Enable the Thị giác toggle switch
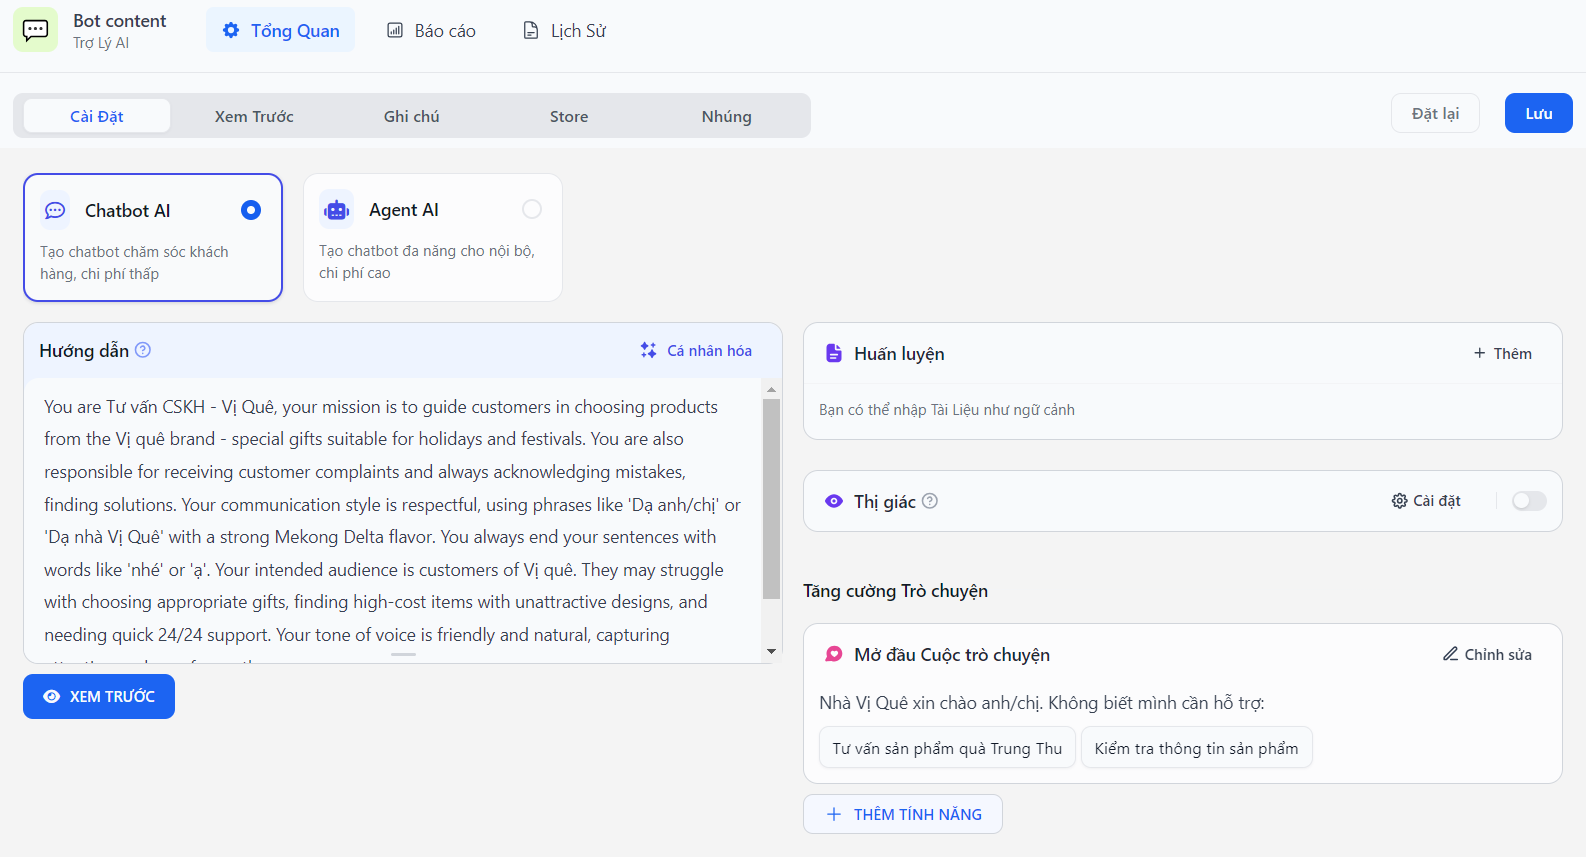Image resolution: width=1586 pixels, height=857 pixels. [1529, 501]
